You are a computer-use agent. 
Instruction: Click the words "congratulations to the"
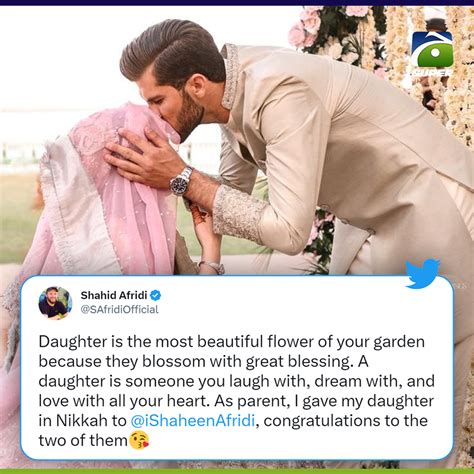pyautogui.click(x=345, y=421)
